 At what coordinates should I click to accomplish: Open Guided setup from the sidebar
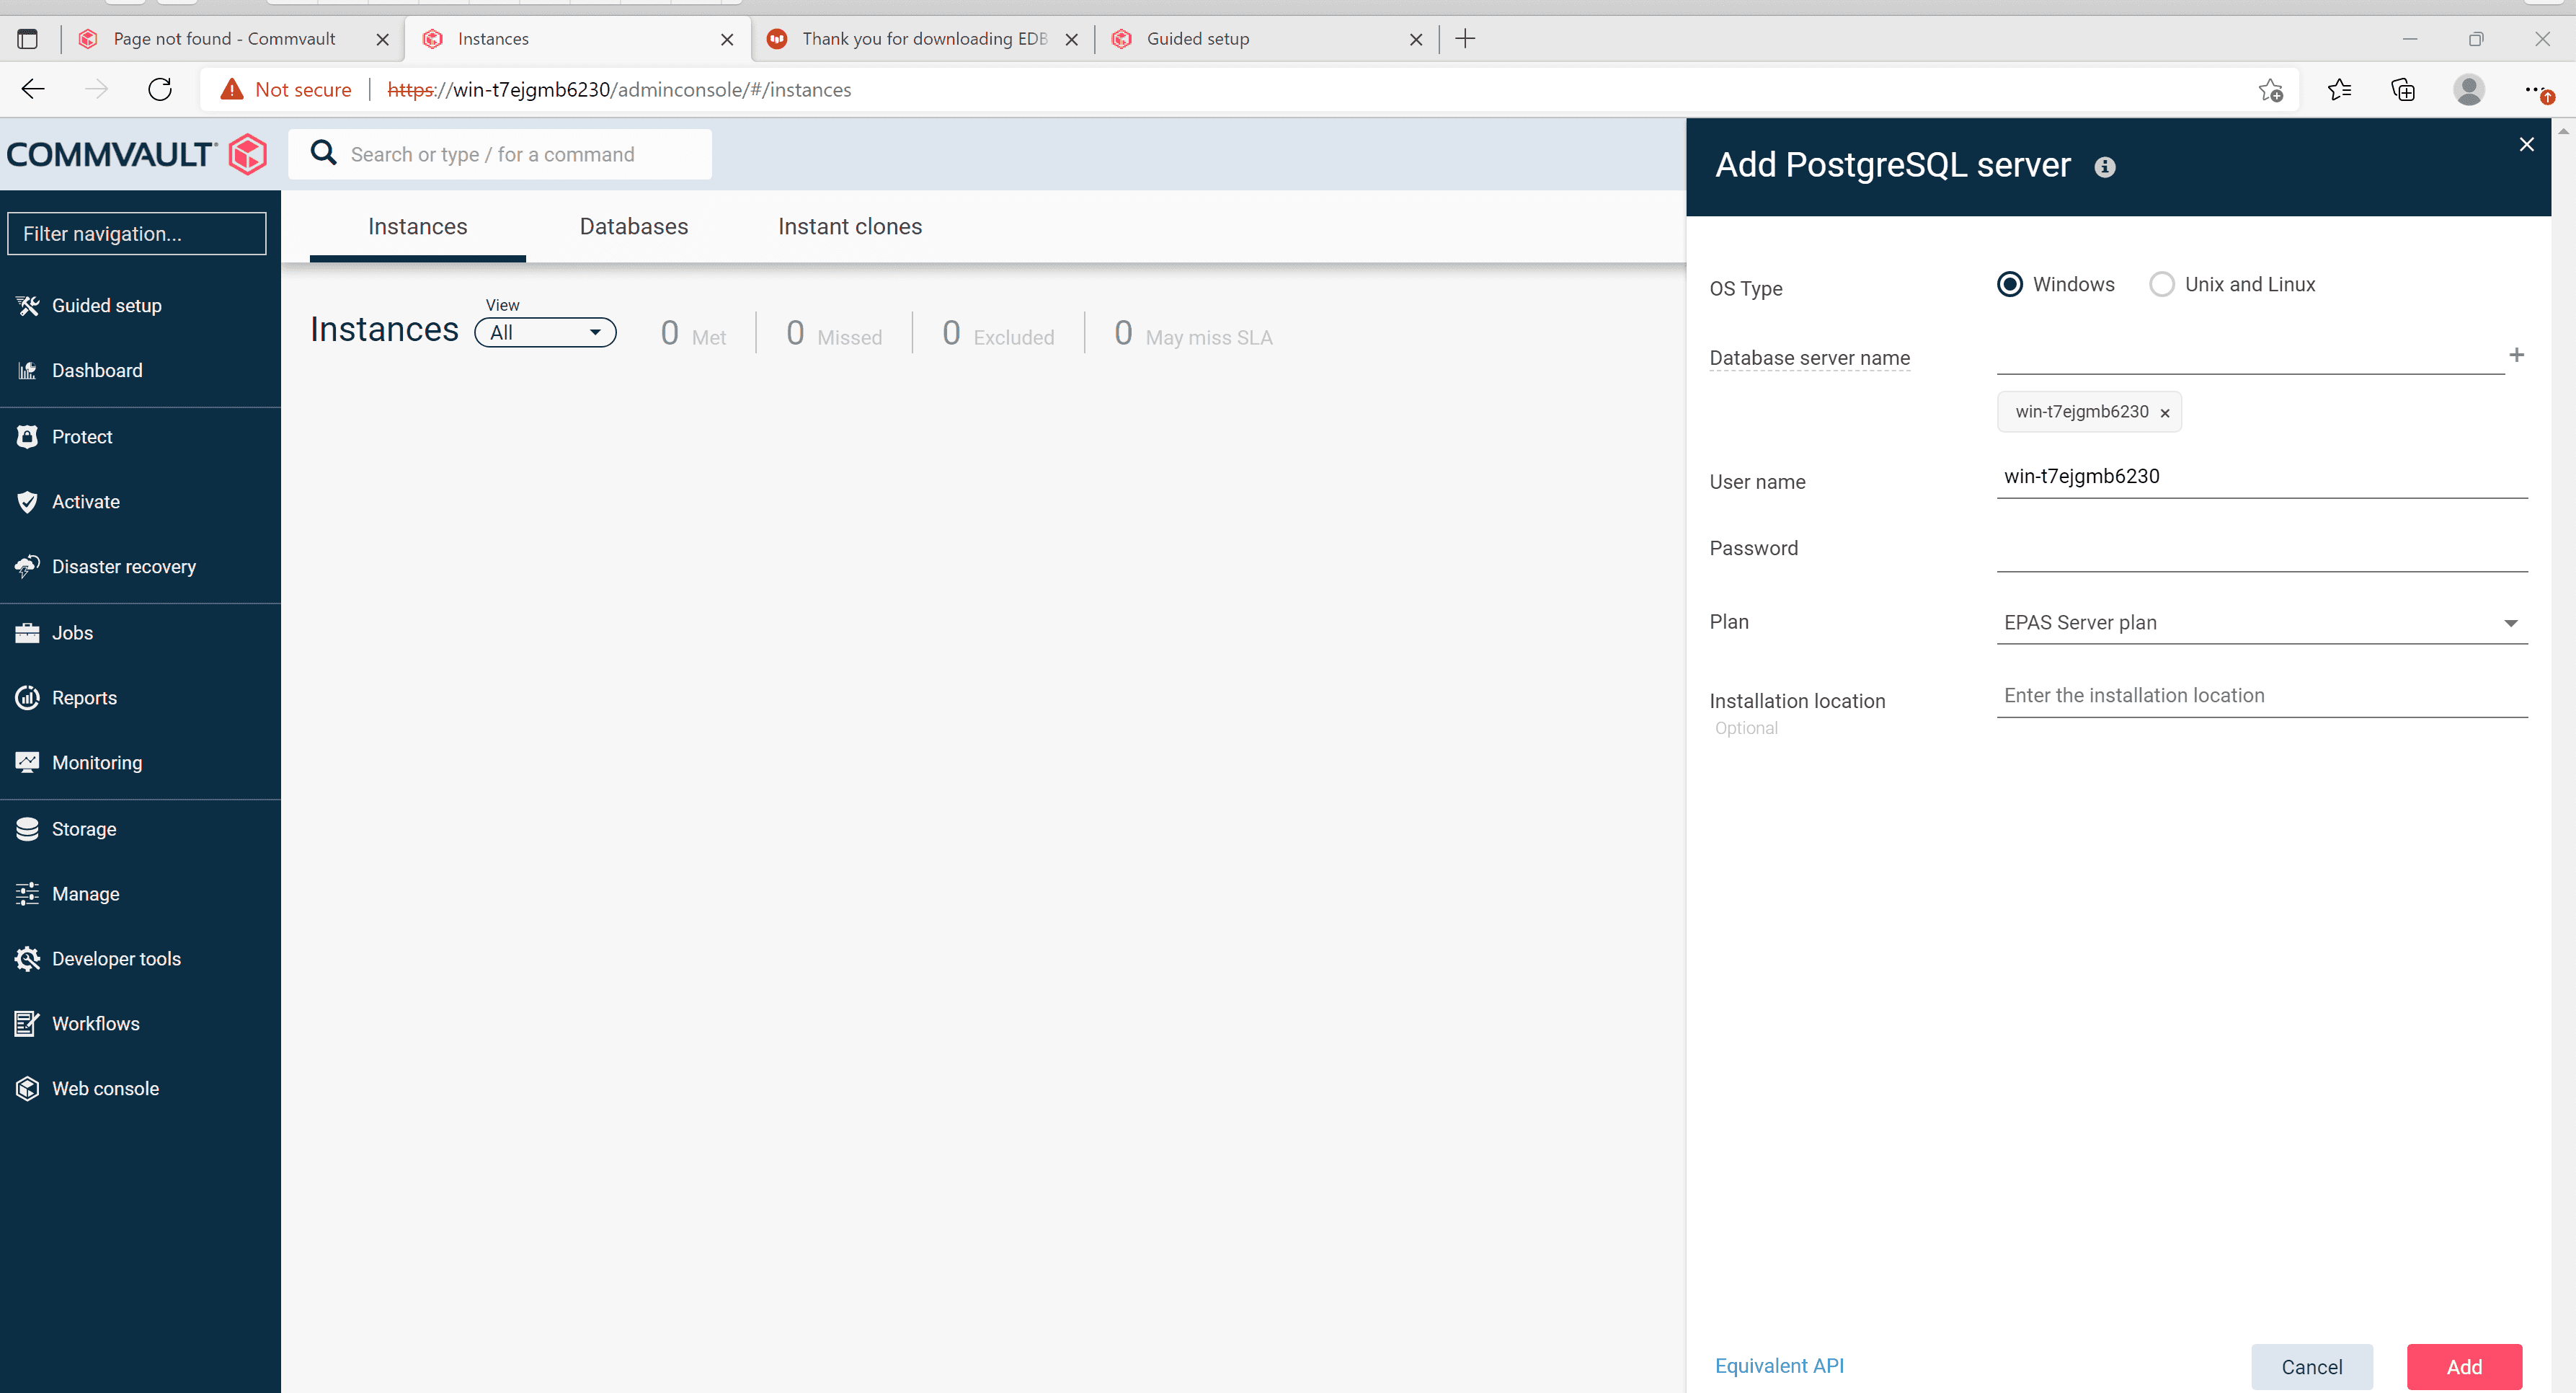106,305
